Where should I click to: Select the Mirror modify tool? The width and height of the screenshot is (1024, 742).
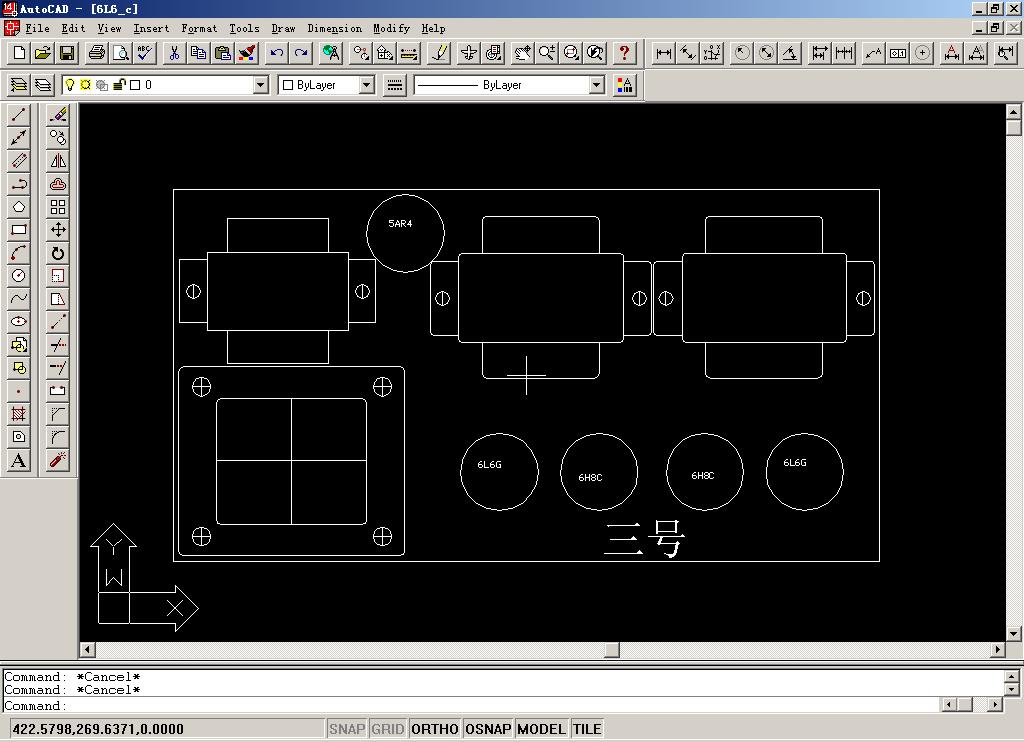point(58,161)
